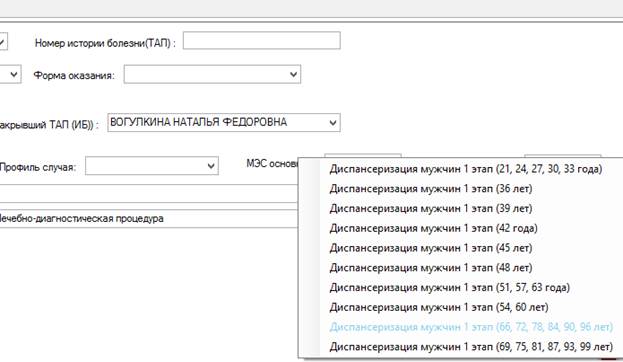The image size is (623, 362).
Task: Select highlighted option (66, 72, 78, 84, 90, 96 лет)
Action: coord(471,327)
